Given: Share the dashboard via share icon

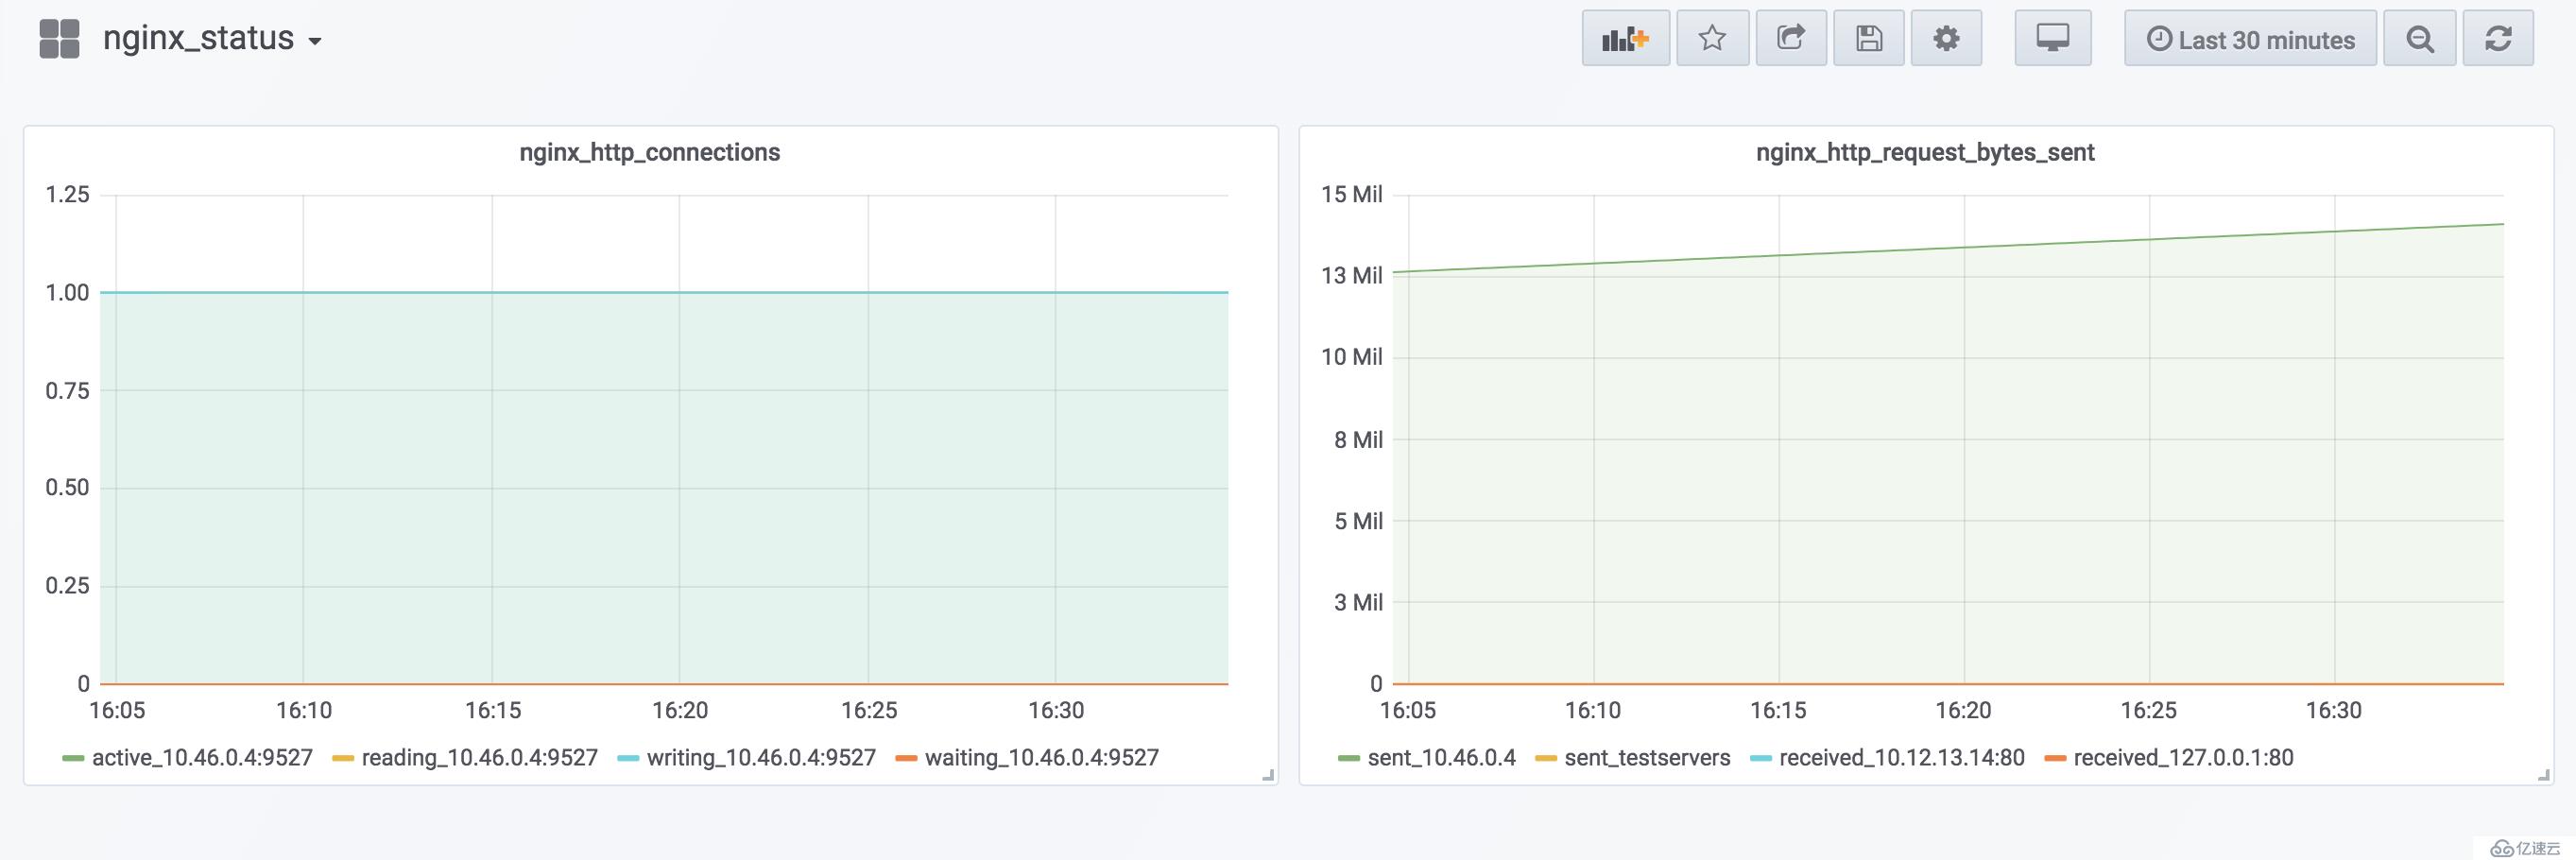Looking at the screenshot, I should click(x=1790, y=39).
